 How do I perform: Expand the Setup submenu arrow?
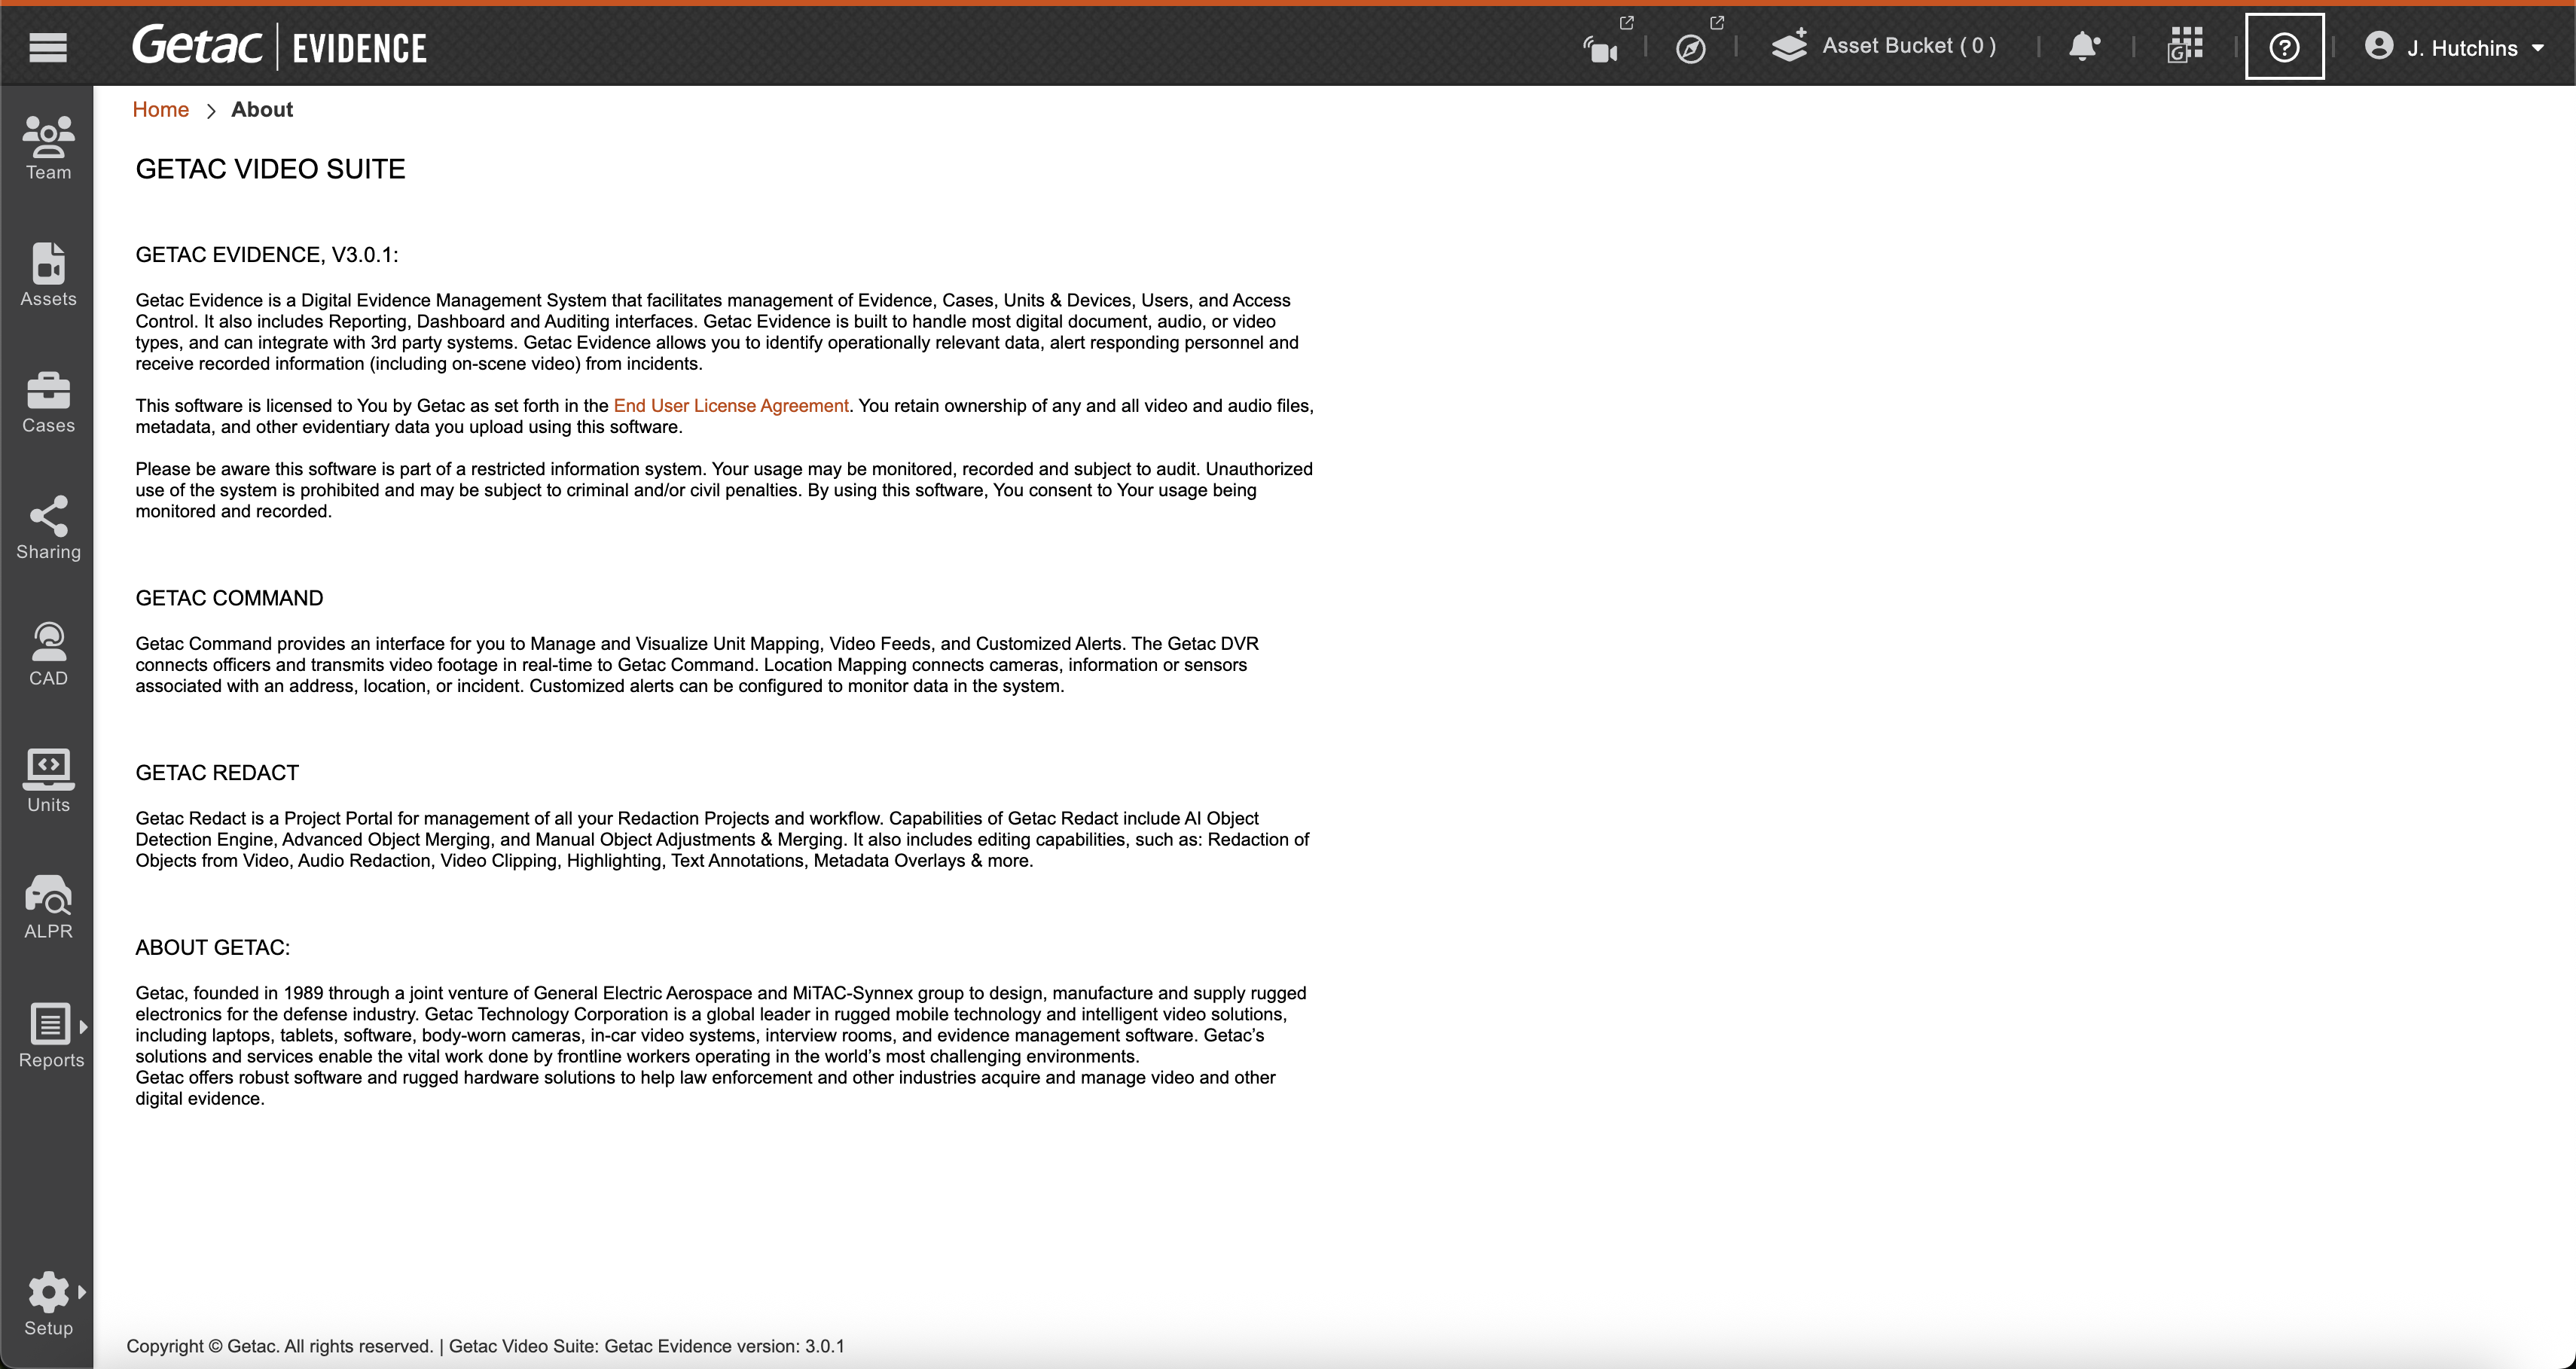82,1292
